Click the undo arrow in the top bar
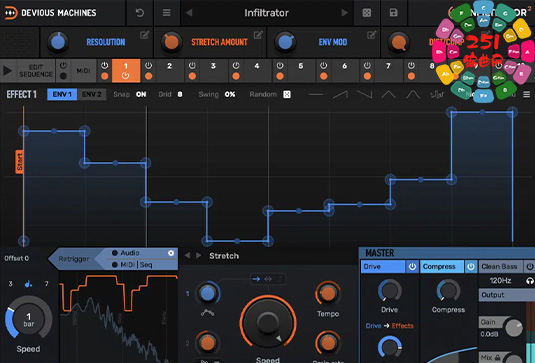Screen dimensions: 535x363 coord(140,13)
